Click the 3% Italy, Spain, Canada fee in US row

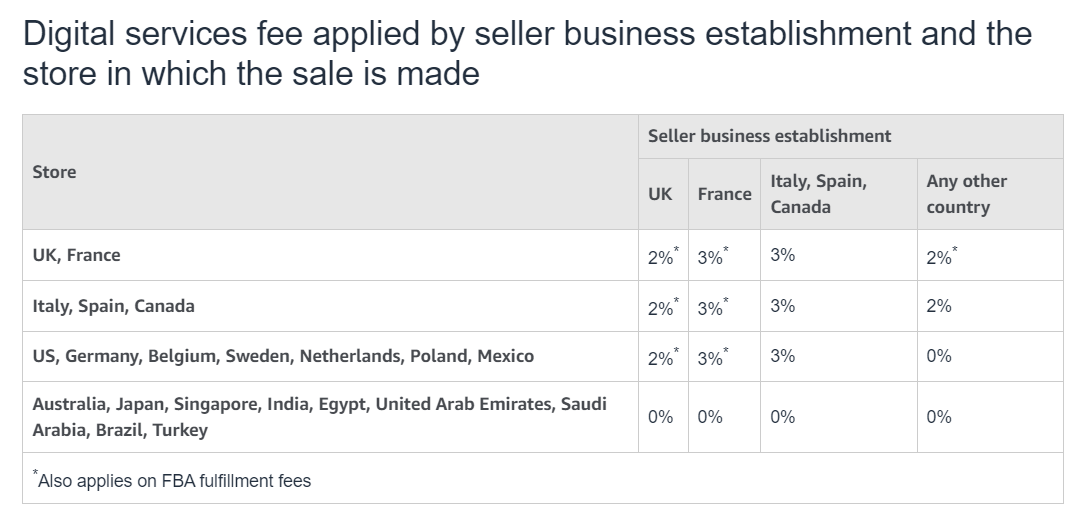(783, 356)
